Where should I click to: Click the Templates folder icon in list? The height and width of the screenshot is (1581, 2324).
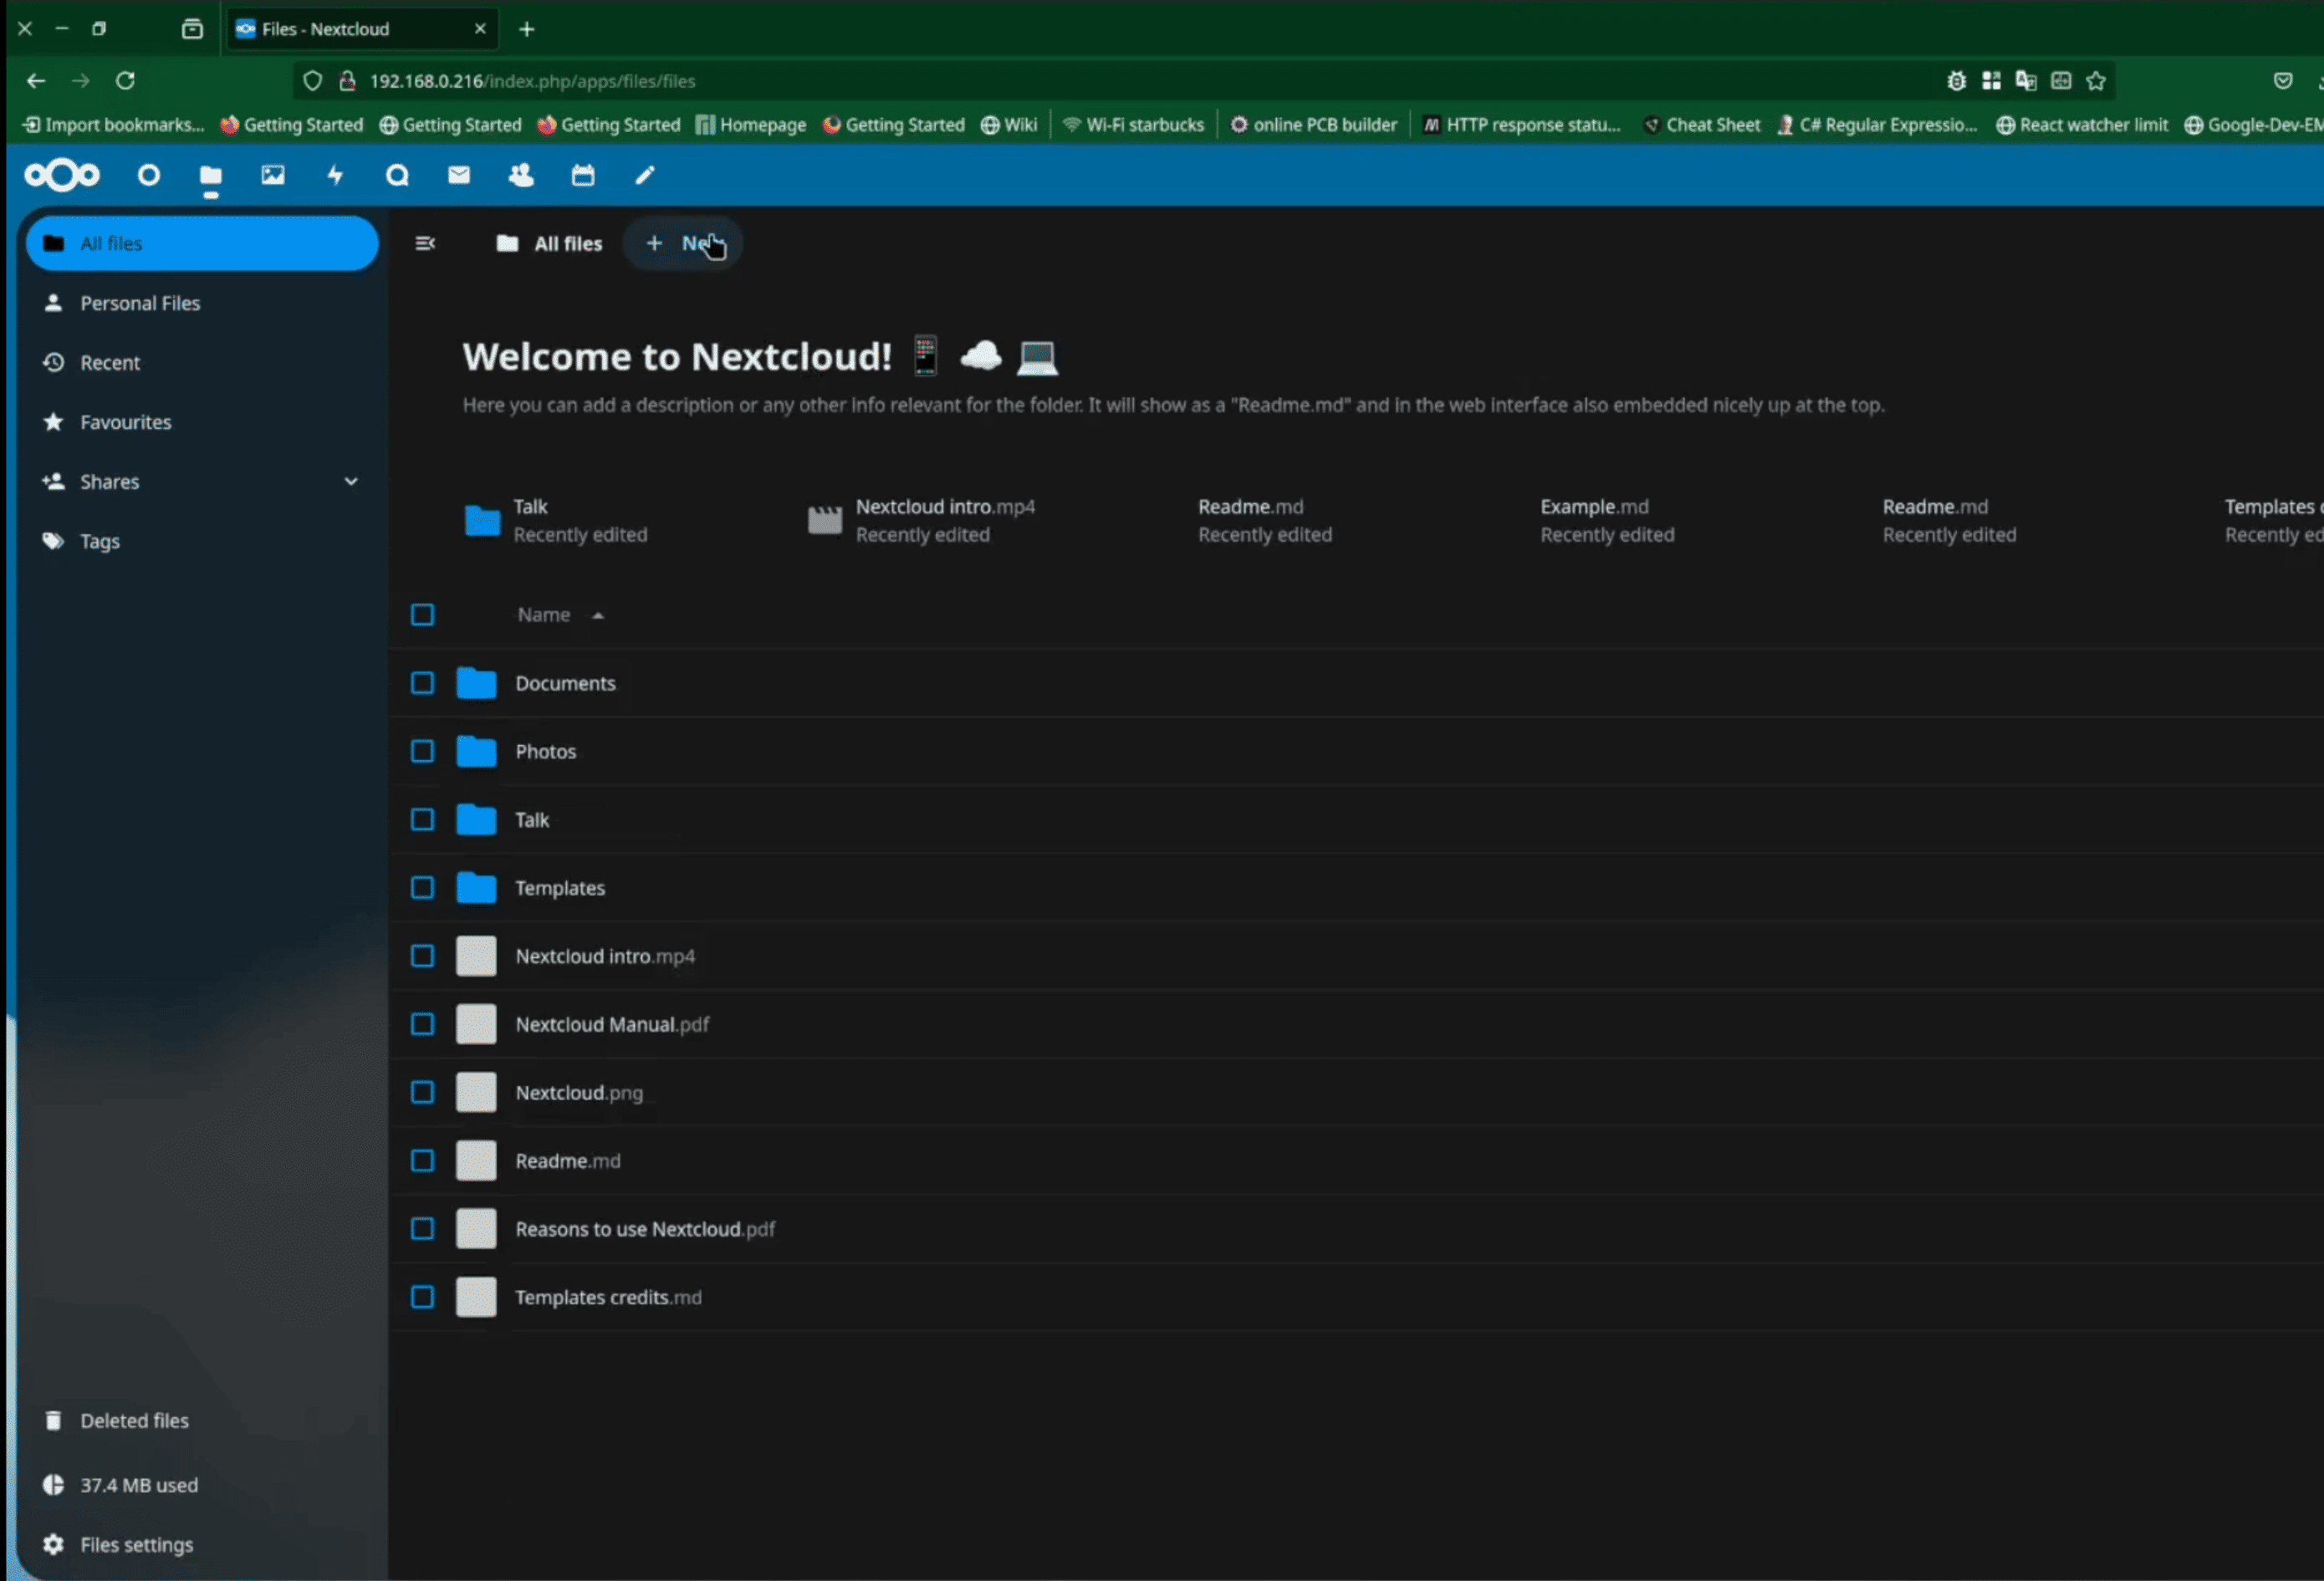click(x=476, y=888)
